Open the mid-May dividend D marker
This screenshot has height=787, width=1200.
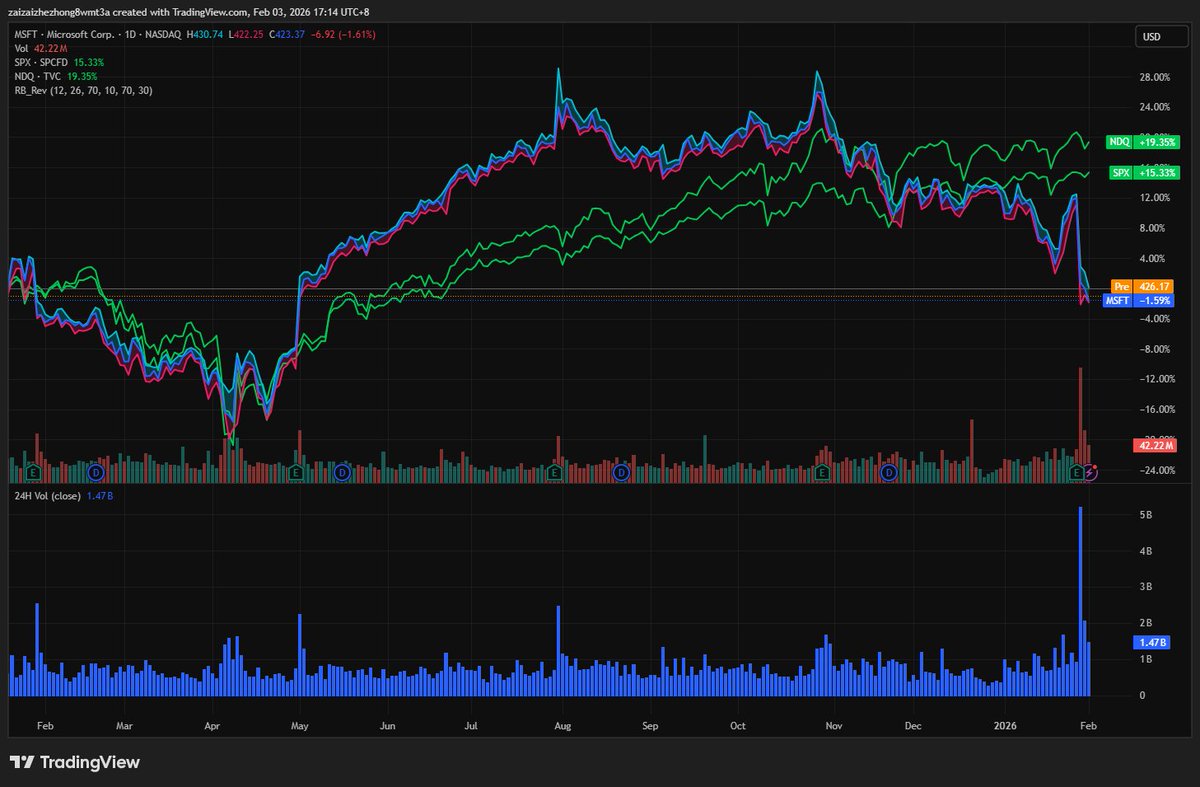[x=341, y=471]
